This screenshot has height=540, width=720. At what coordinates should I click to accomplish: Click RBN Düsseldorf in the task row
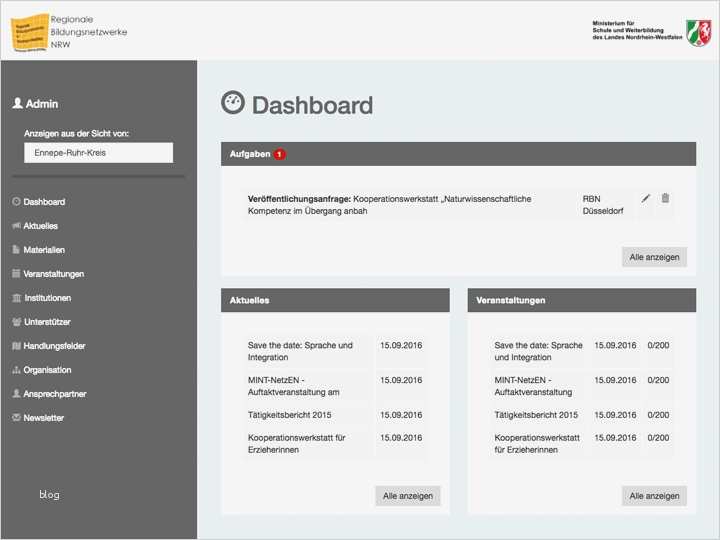(x=603, y=205)
